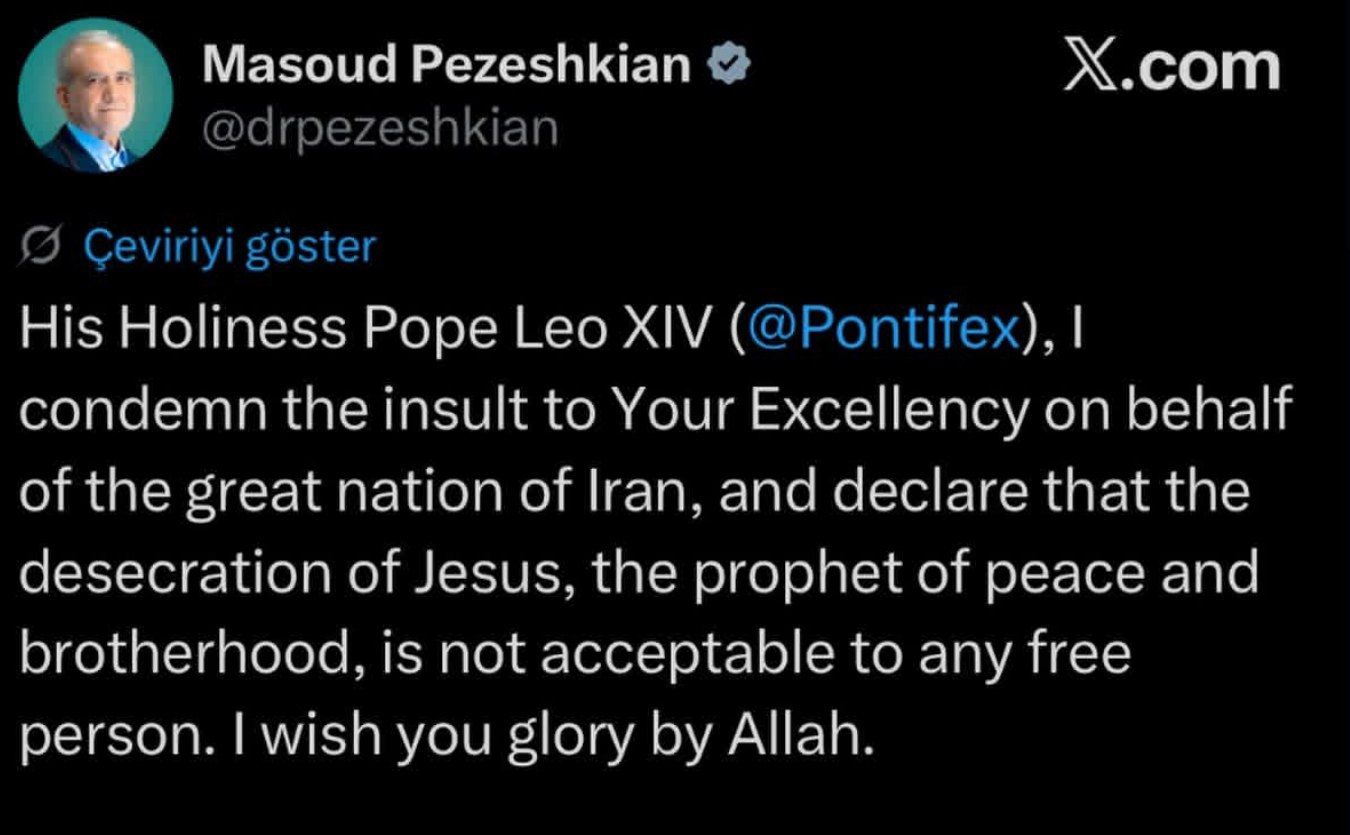The image size is (1350, 835).
Task: Open the @Pontifex mention link
Action: (x=888, y=330)
